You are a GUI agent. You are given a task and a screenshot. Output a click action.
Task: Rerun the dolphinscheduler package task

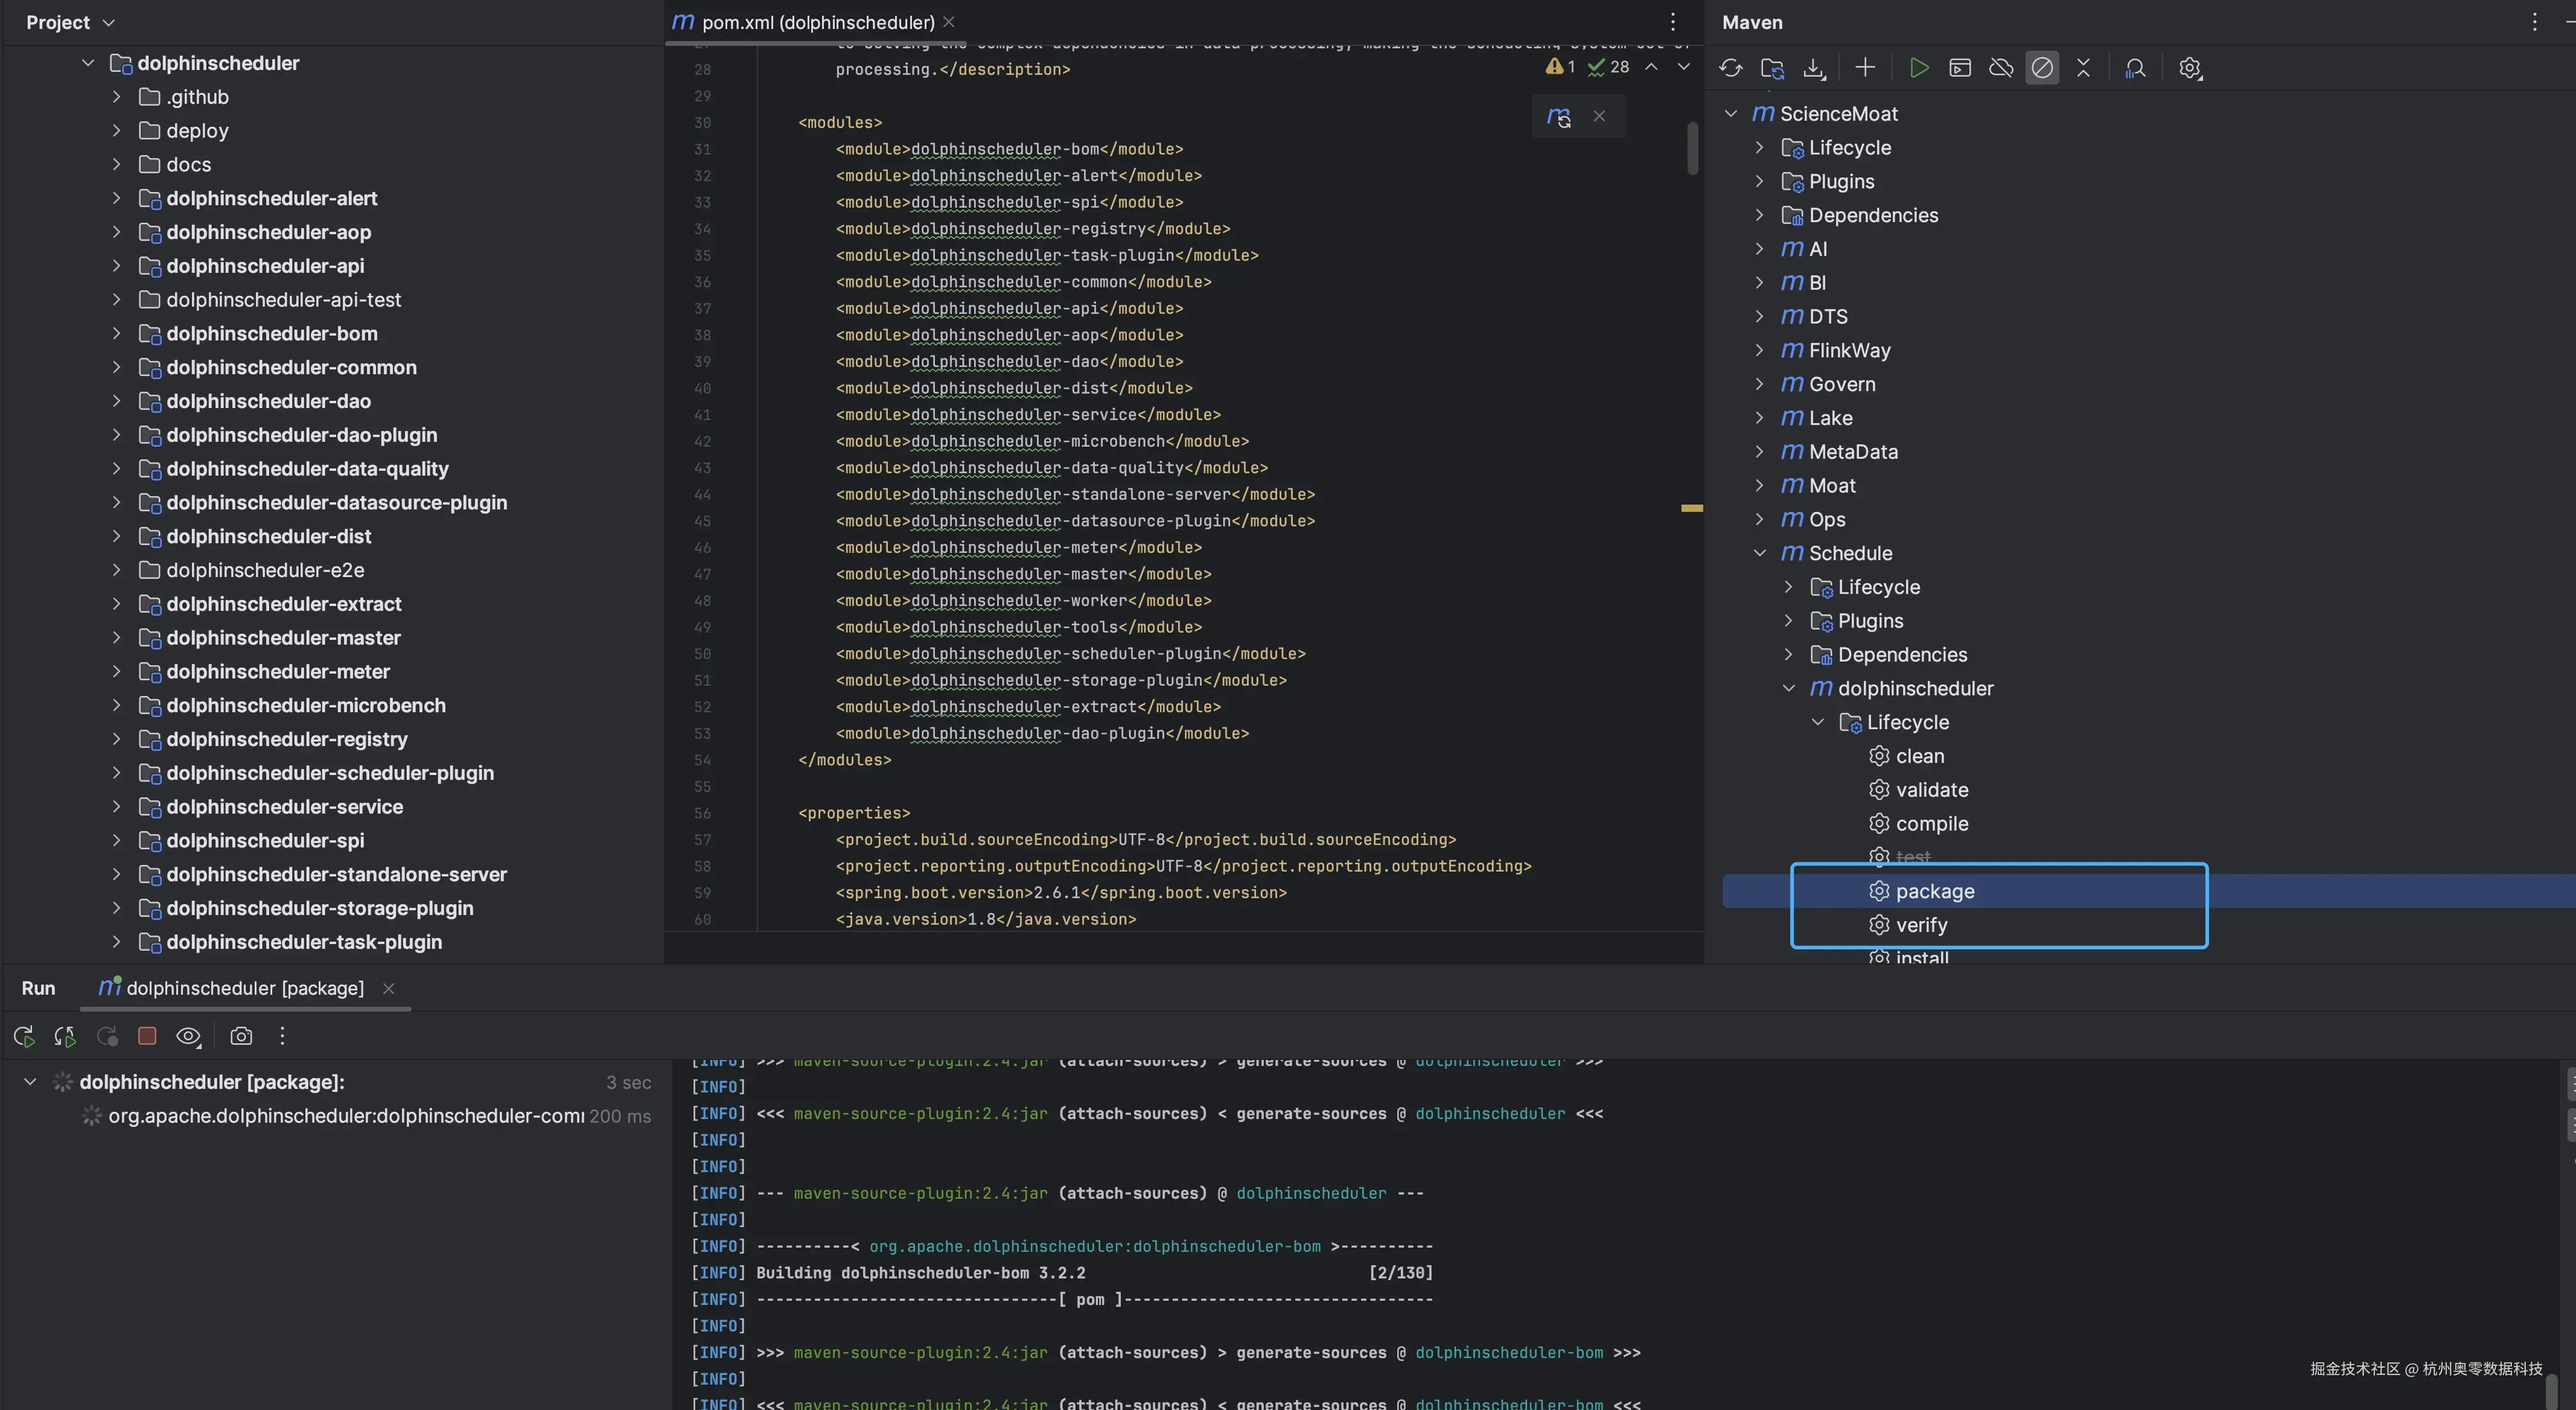(23, 1037)
